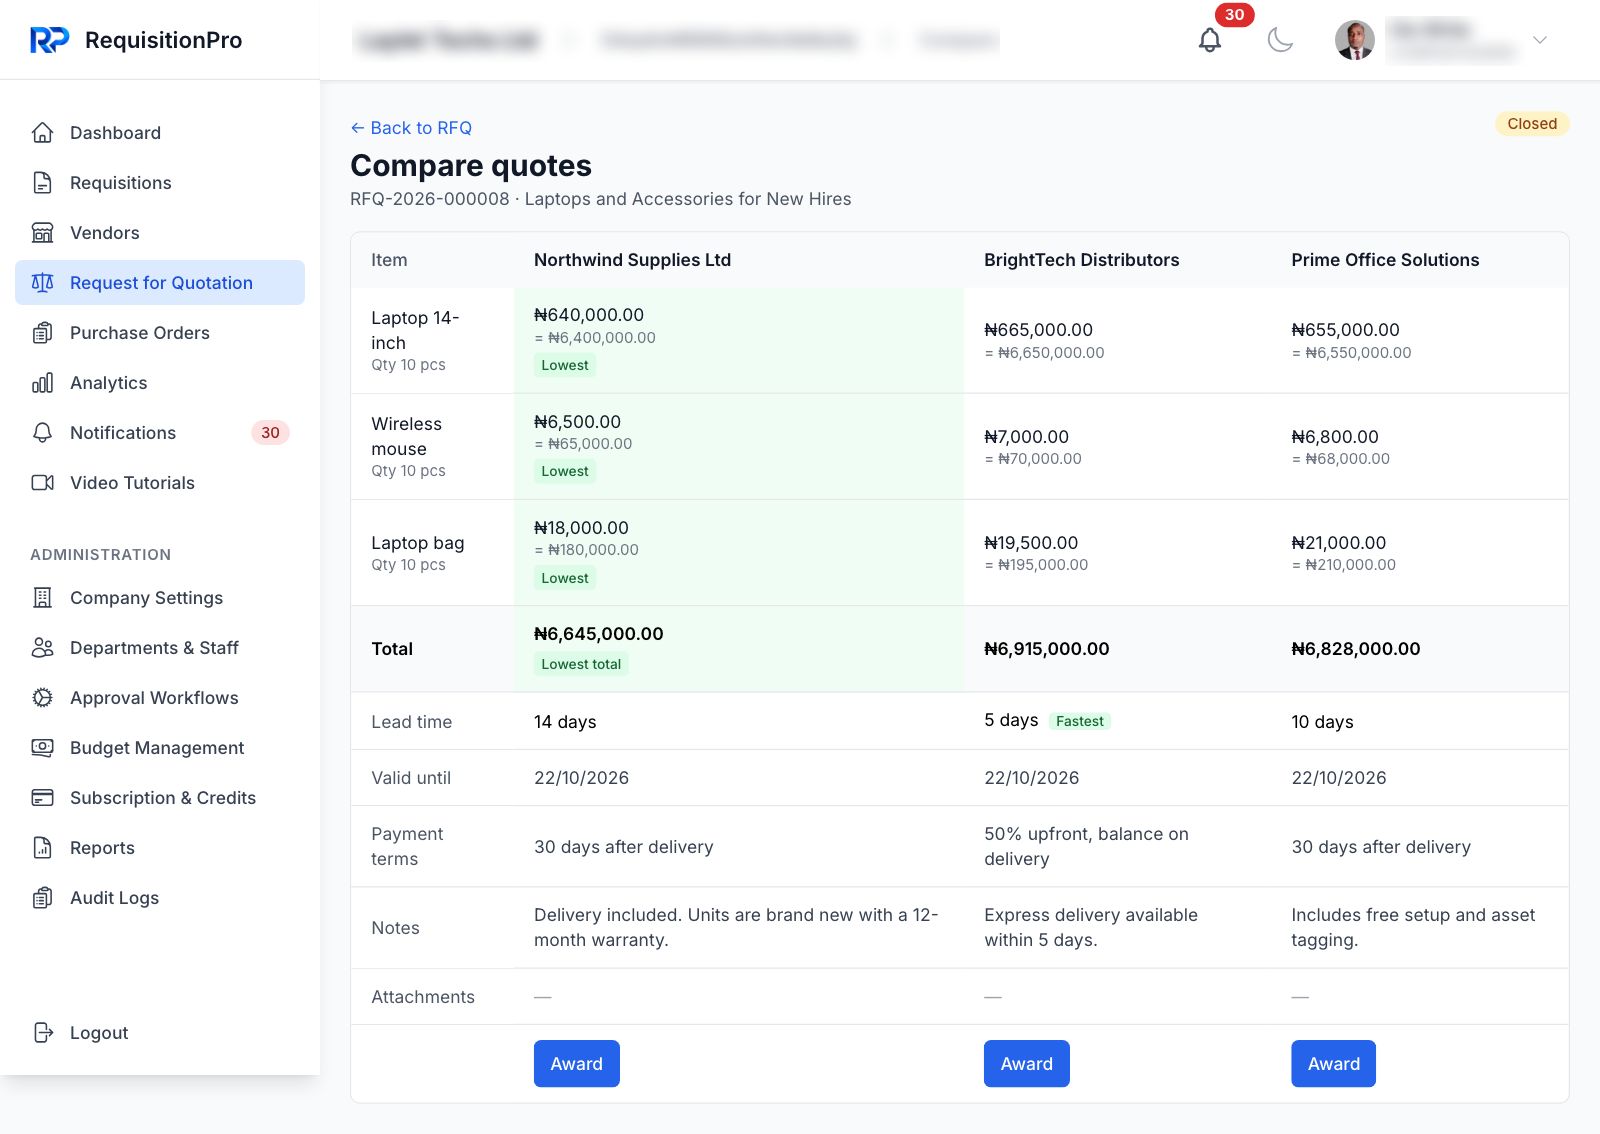
Task: Click the Logout exit icon
Action: 42,1033
